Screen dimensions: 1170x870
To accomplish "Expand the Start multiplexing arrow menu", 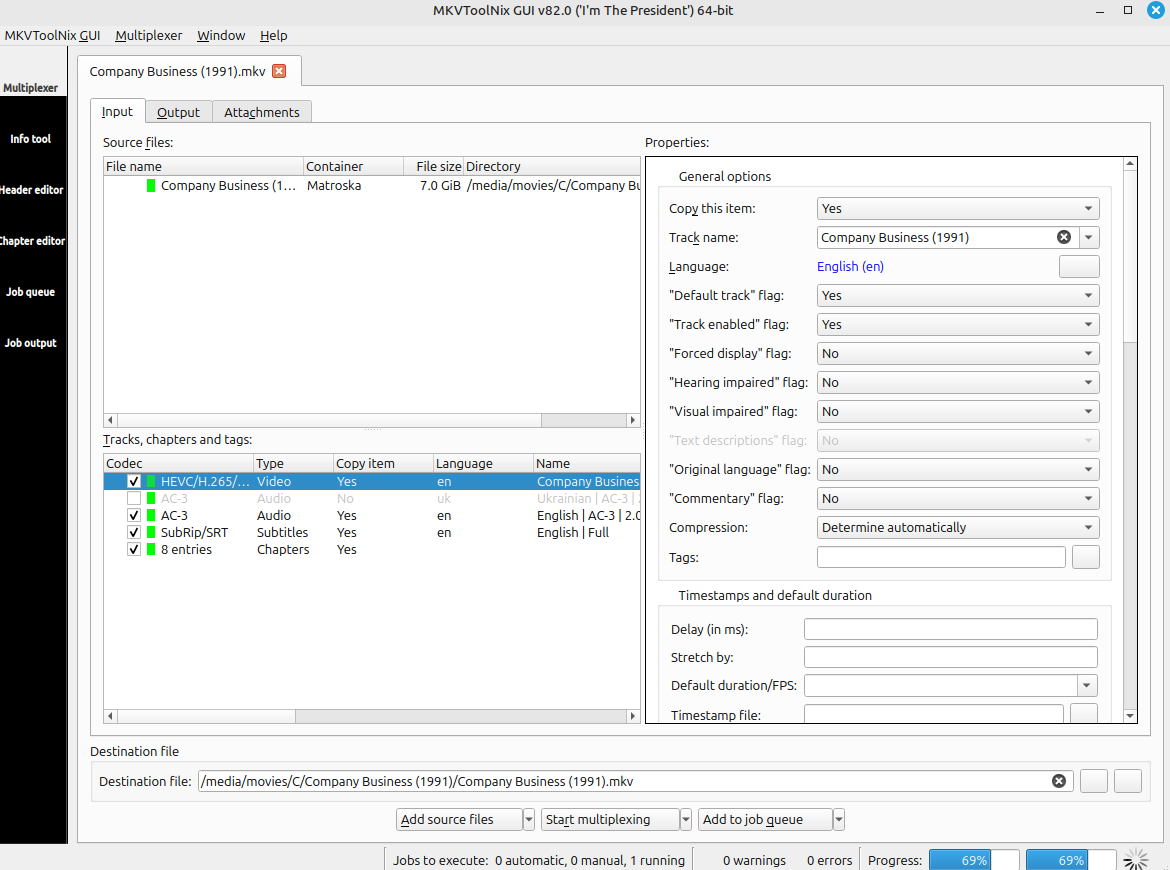I will [x=686, y=819].
